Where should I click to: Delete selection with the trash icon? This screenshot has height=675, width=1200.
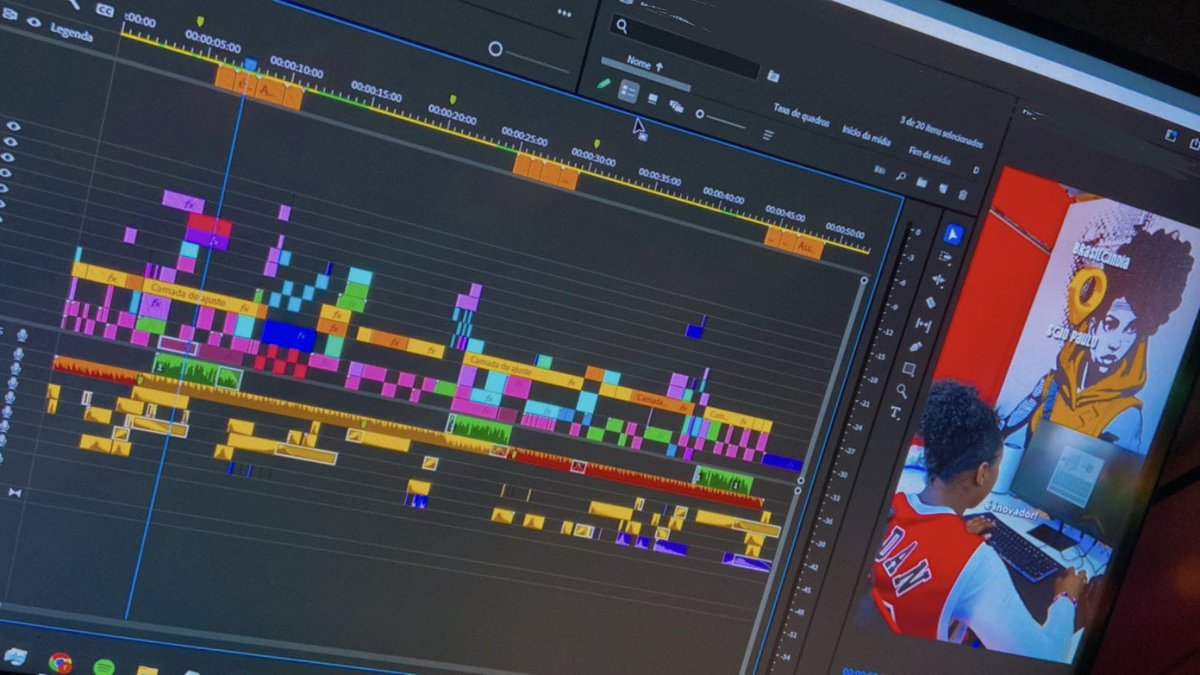click(963, 195)
